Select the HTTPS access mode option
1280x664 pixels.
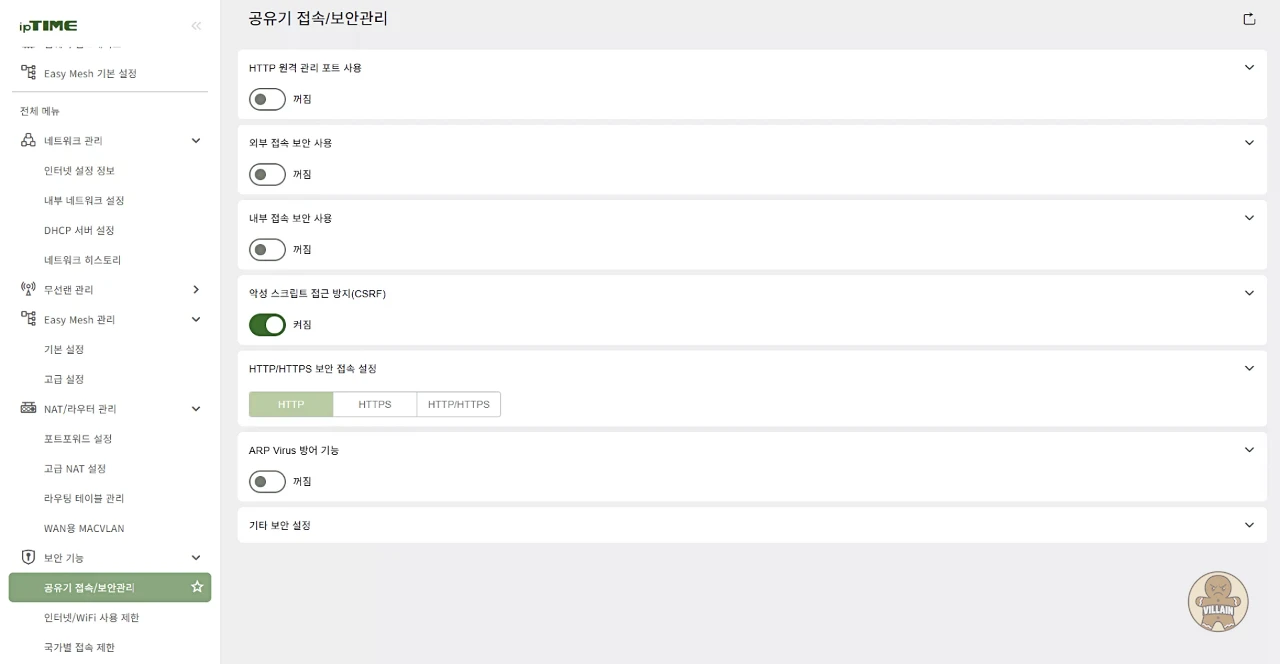tap(375, 404)
